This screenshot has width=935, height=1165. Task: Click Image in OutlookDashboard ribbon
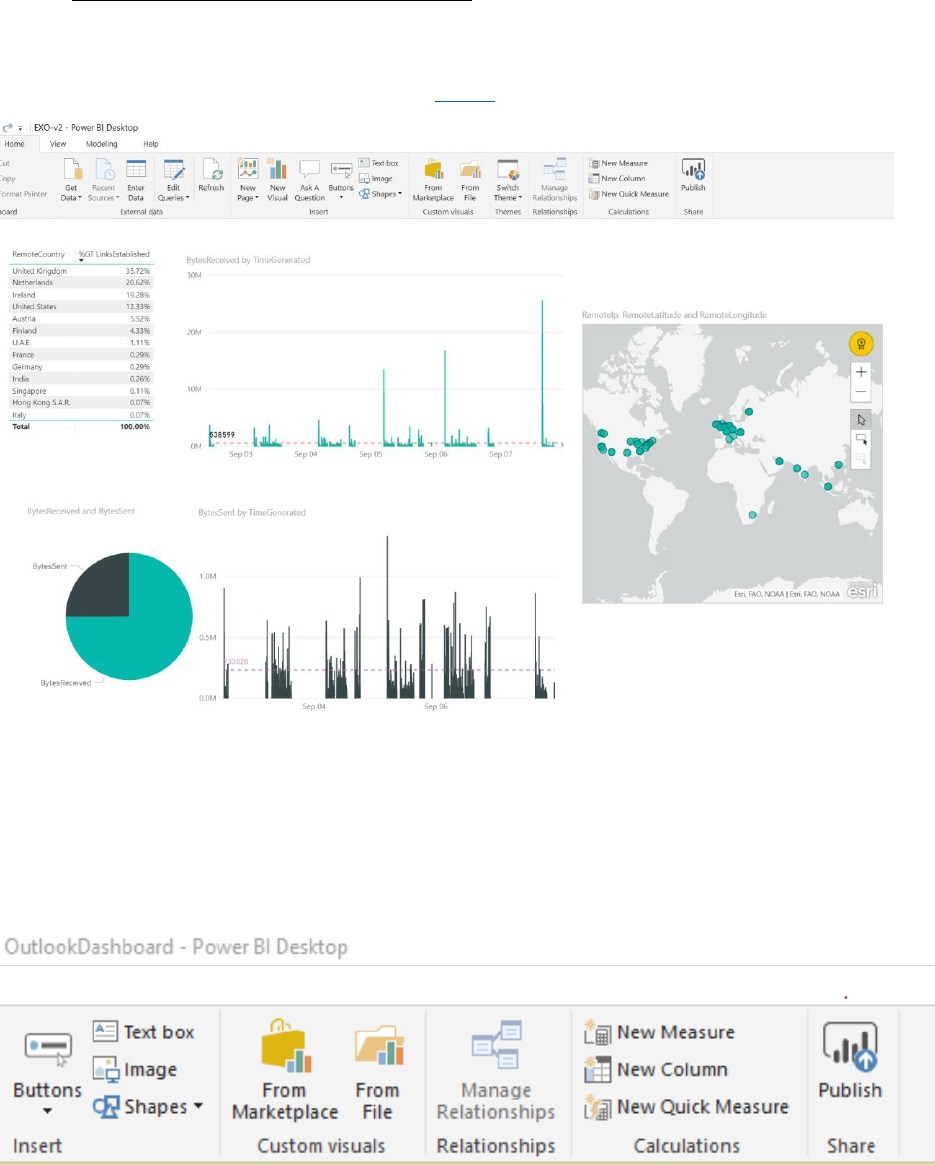(x=135, y=1069)
